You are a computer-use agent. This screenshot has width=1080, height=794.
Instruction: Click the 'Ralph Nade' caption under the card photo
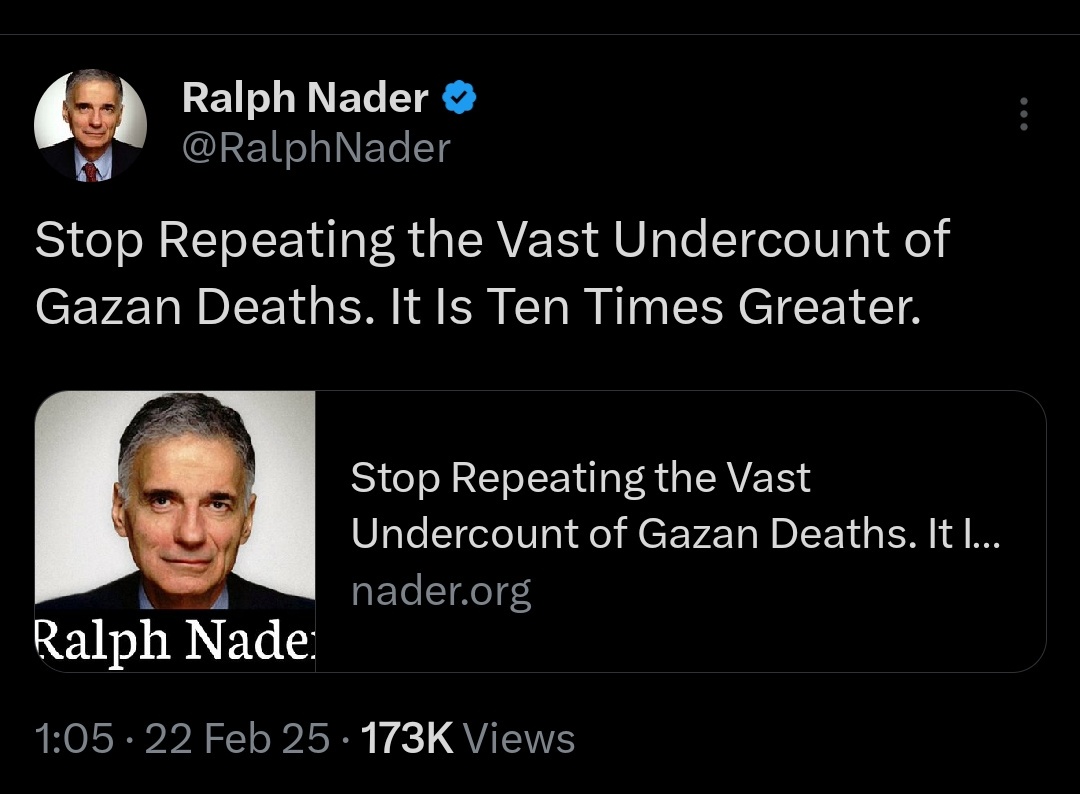(x=175, y=640)
